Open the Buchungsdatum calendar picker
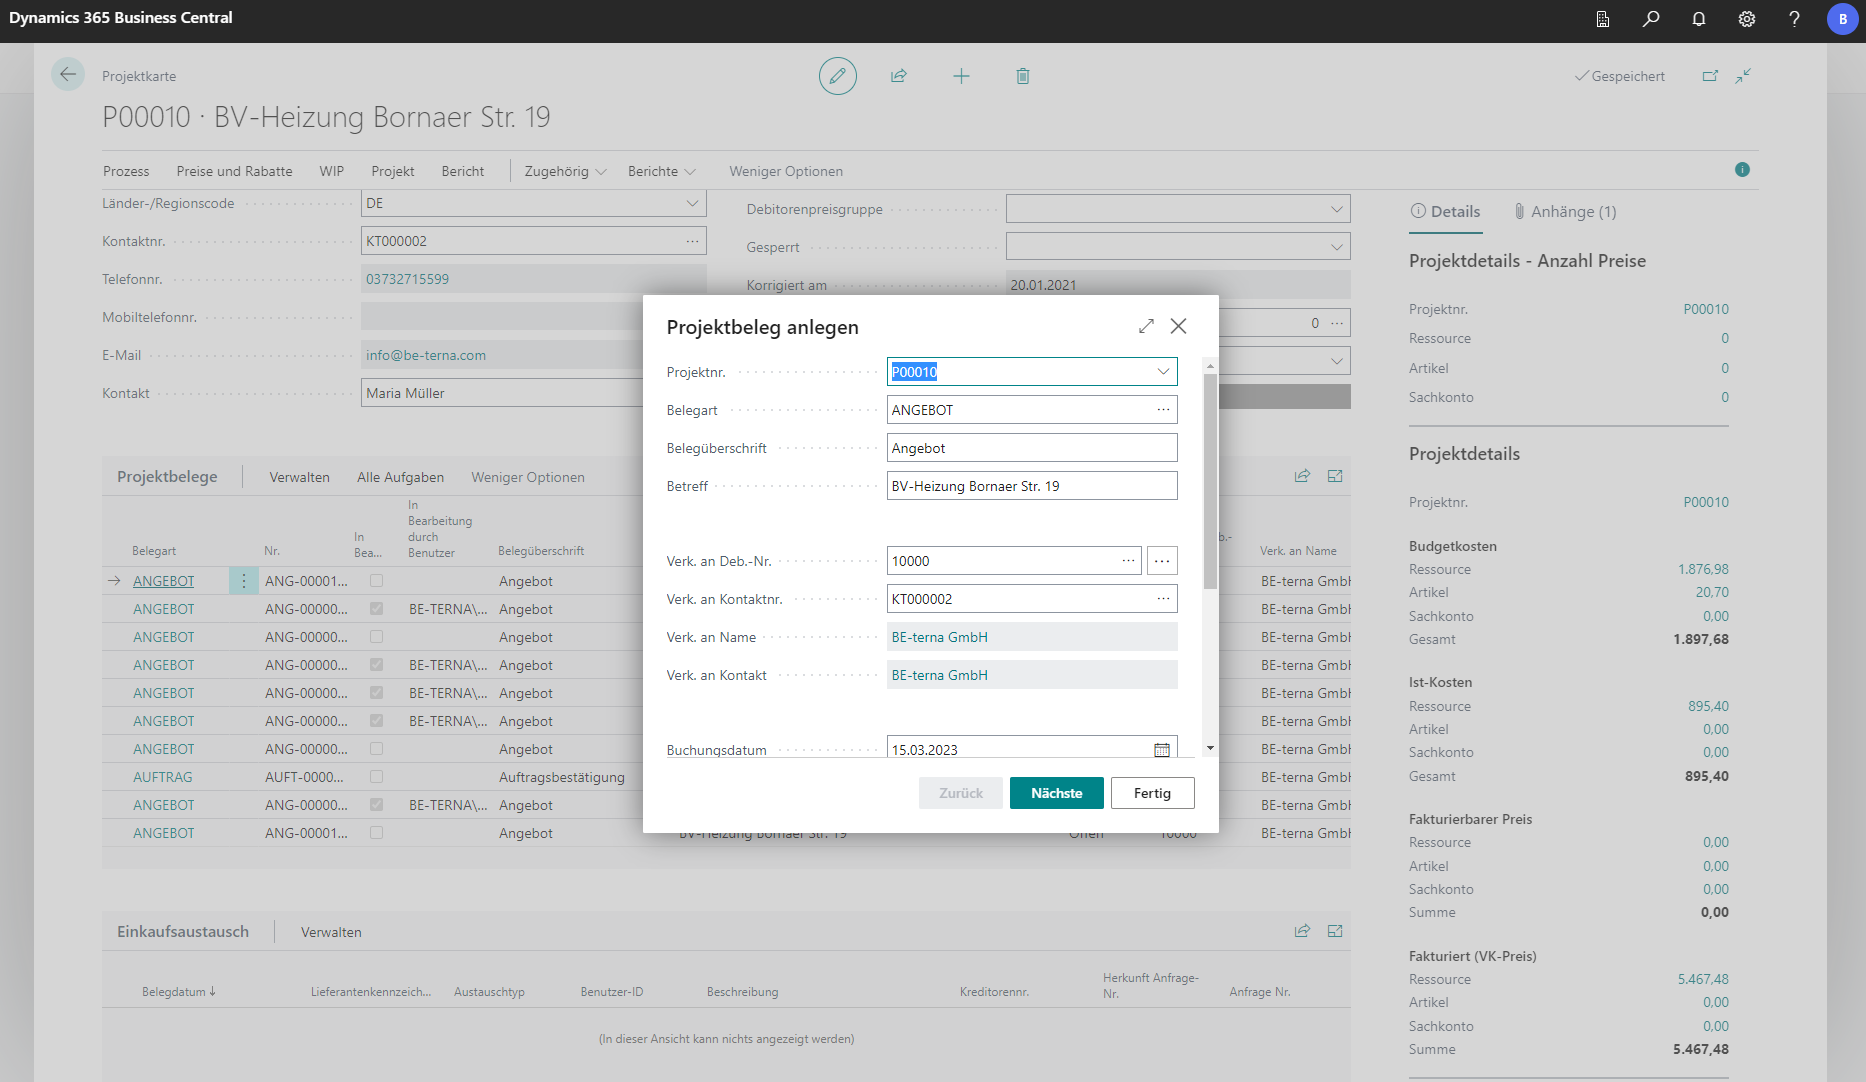This screenshot has width=1866, height=1082. [x=1162, y=750]
